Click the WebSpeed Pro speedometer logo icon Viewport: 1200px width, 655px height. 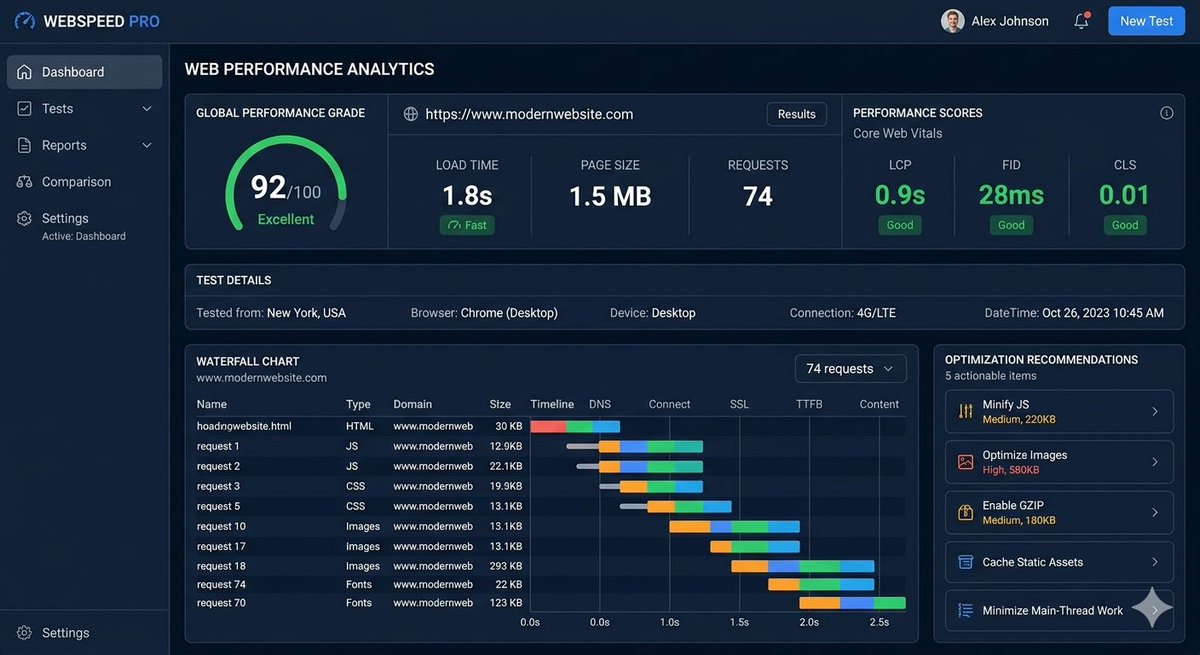tap(24, 21)
